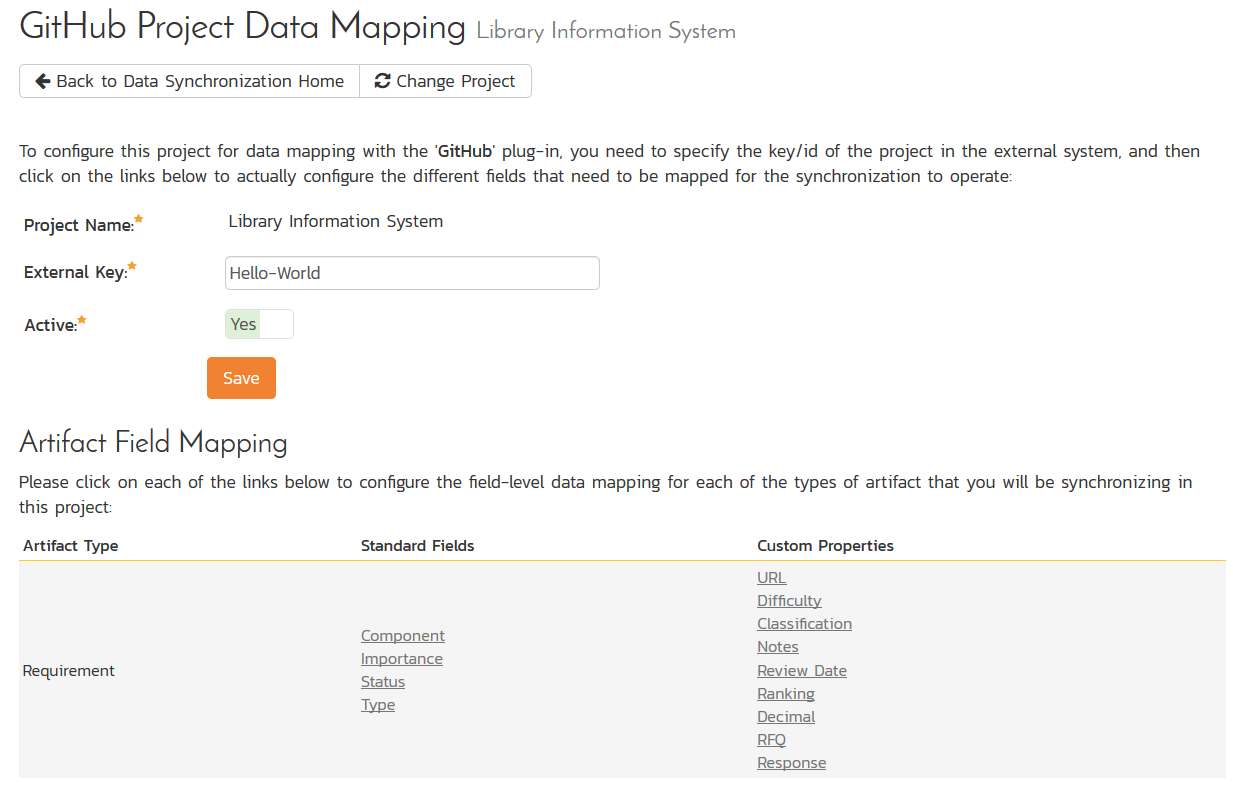Open the Classification custom property link
1233x785 pixels.
pos(805,624)
